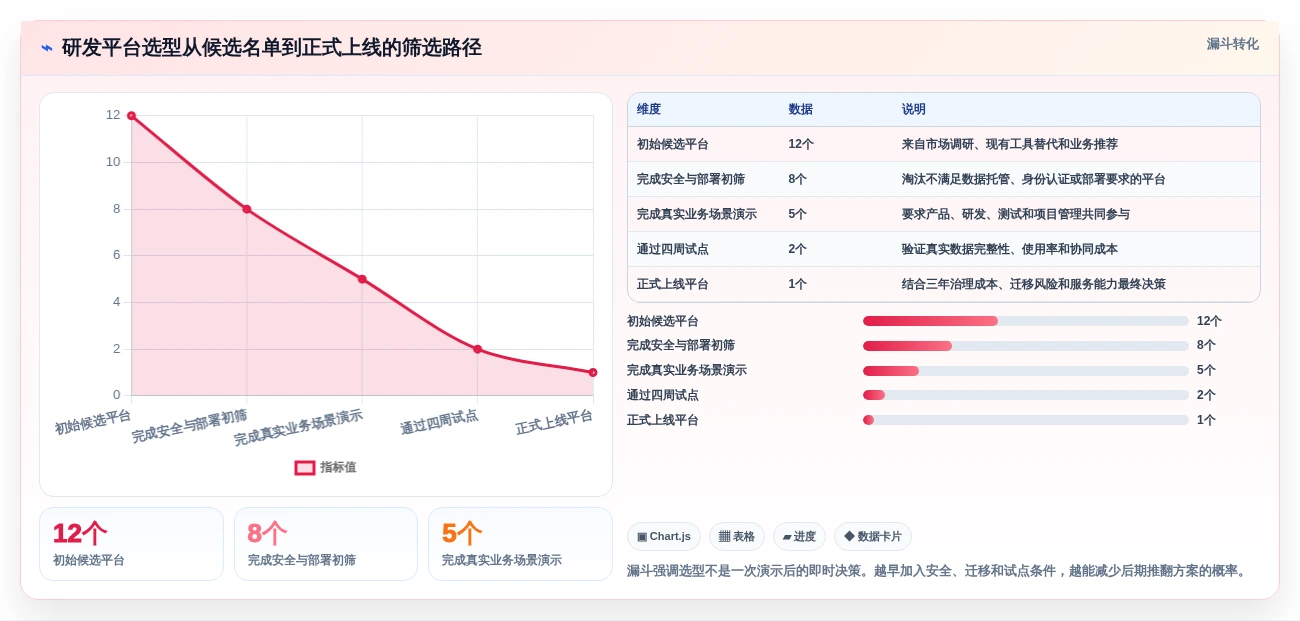This screenshot has height=621, width=1300.
Task: Click the 1个 value in the table
Action: pos(797,284)
